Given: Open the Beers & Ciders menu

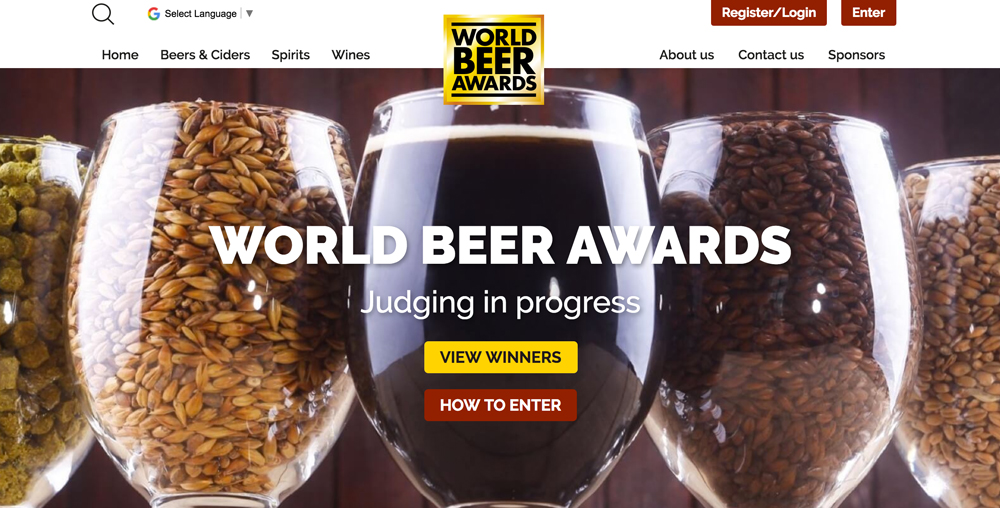Looking at the screenshot, I should pos(205,55).
